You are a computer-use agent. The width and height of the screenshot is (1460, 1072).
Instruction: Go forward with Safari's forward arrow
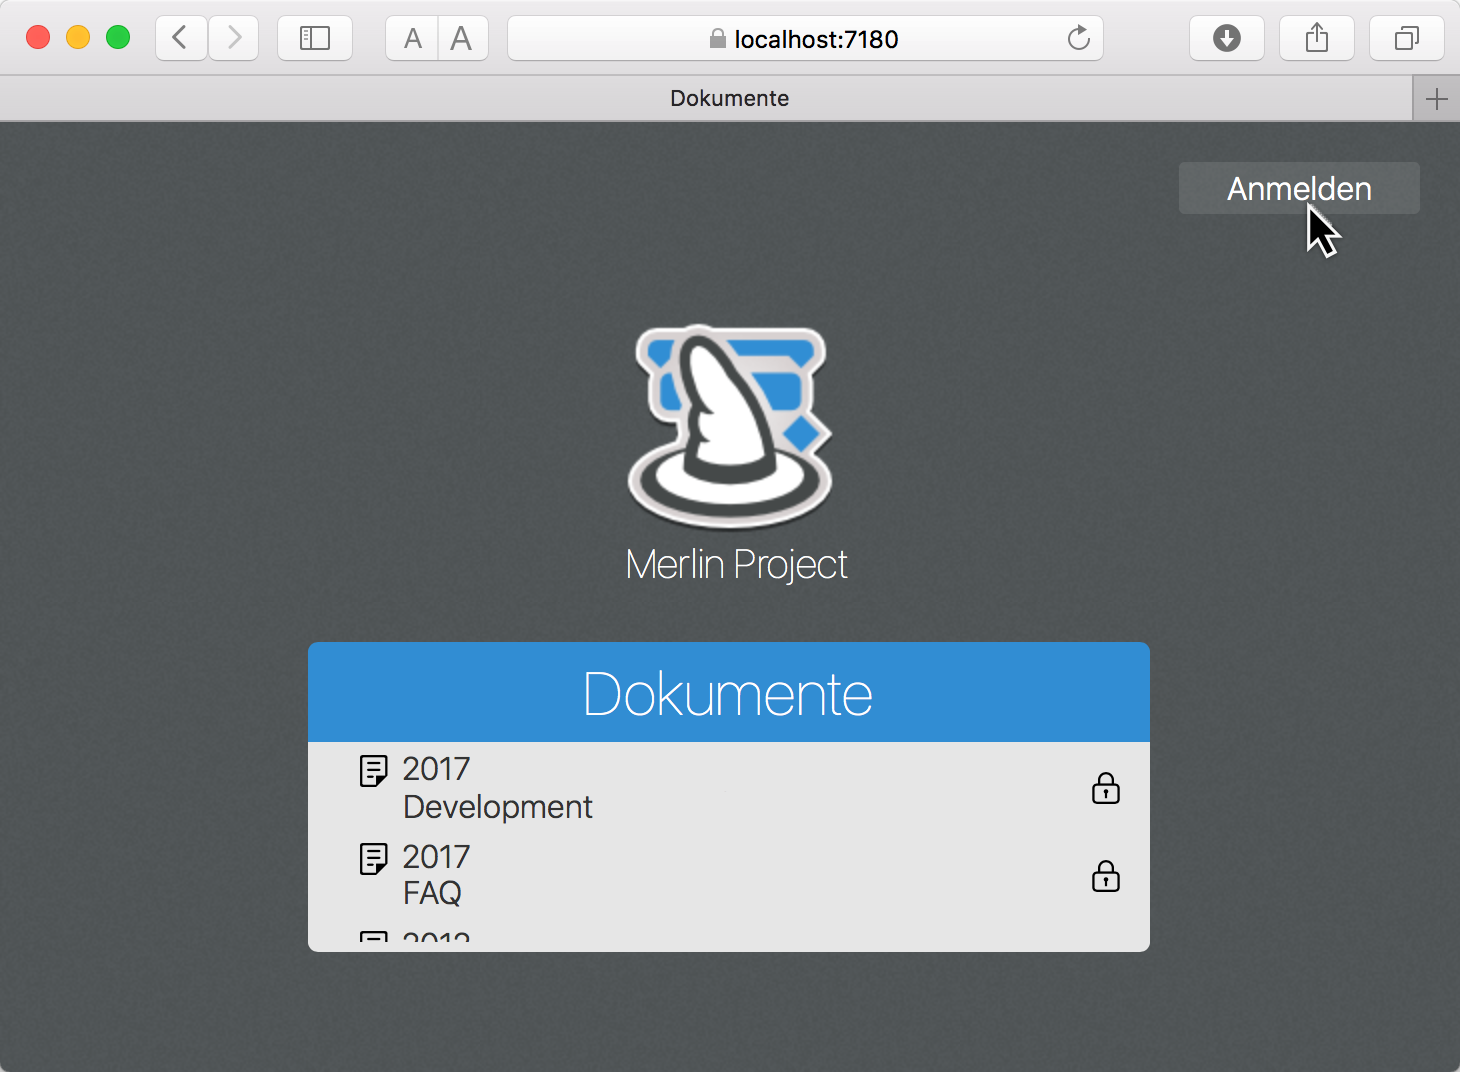click(234, 38)
